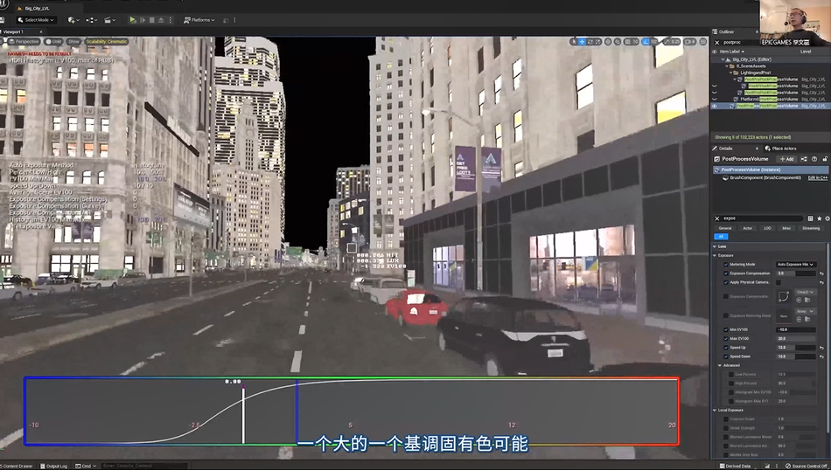Select the Viewport 1 tab
The width and height of the screenshot is (832, 470).
[16, 32]
